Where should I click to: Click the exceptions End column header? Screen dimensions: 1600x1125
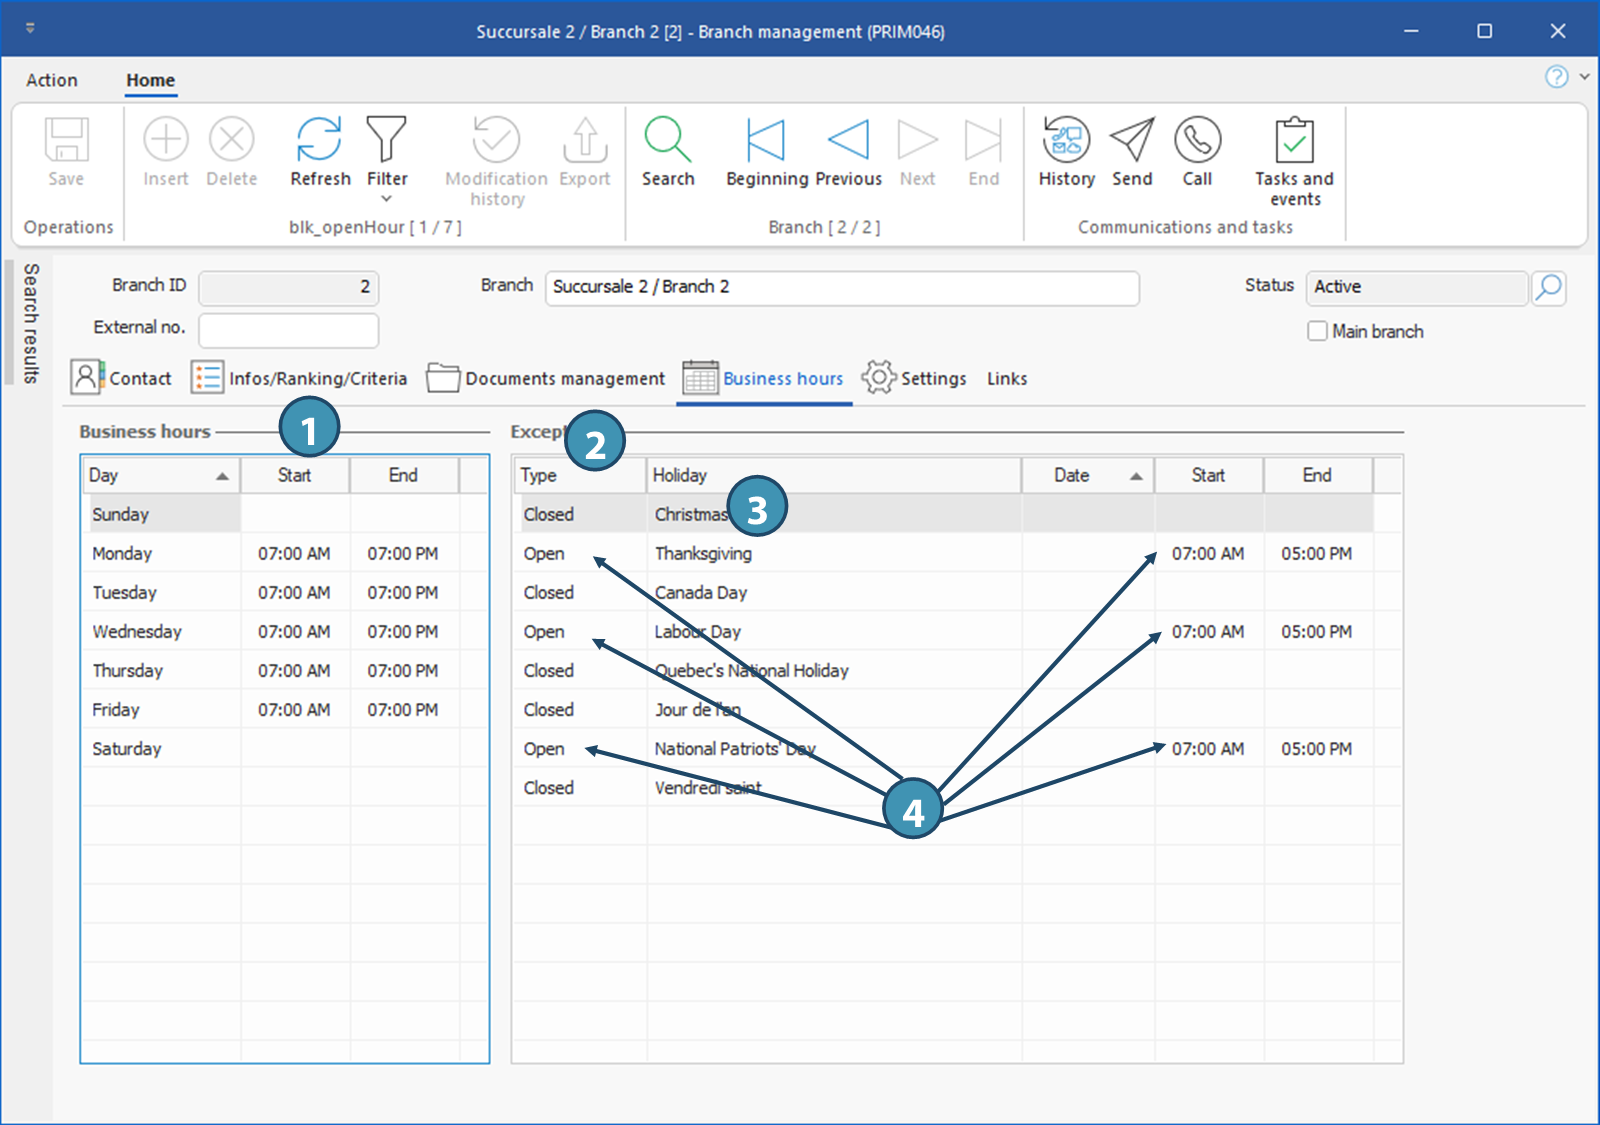click(1317, 476)
